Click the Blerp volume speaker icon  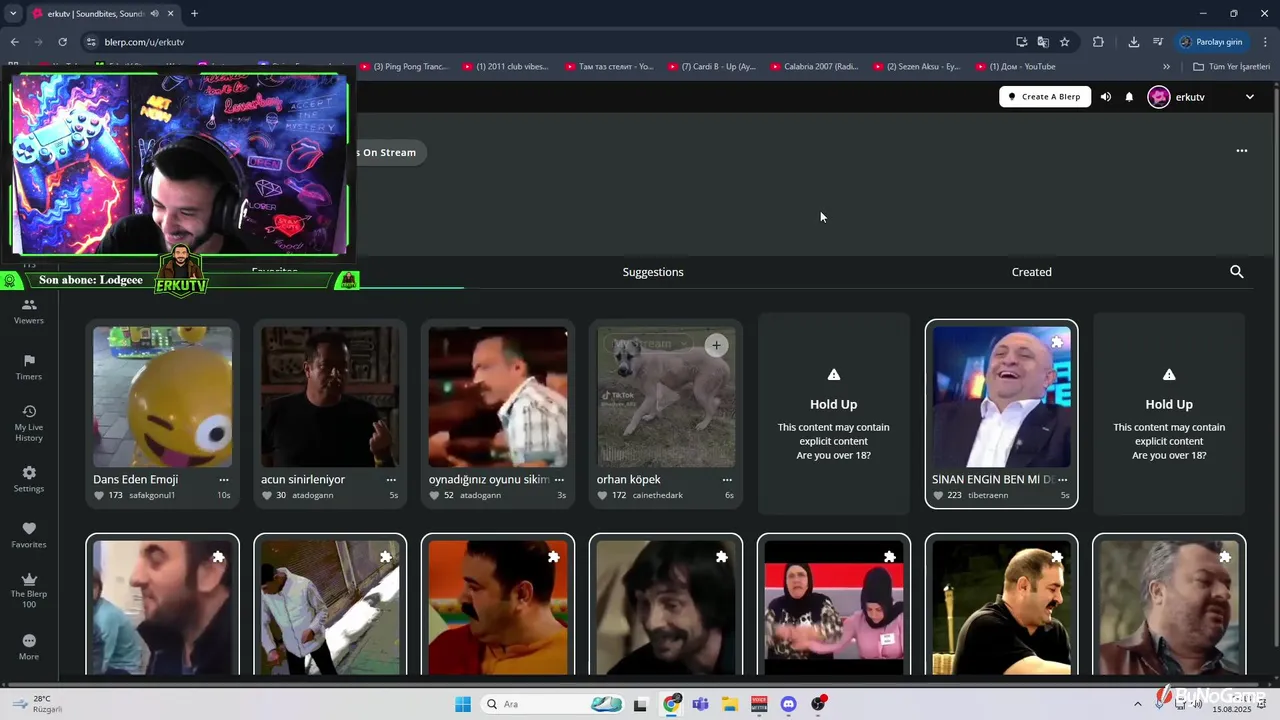tap(1105, 97)
